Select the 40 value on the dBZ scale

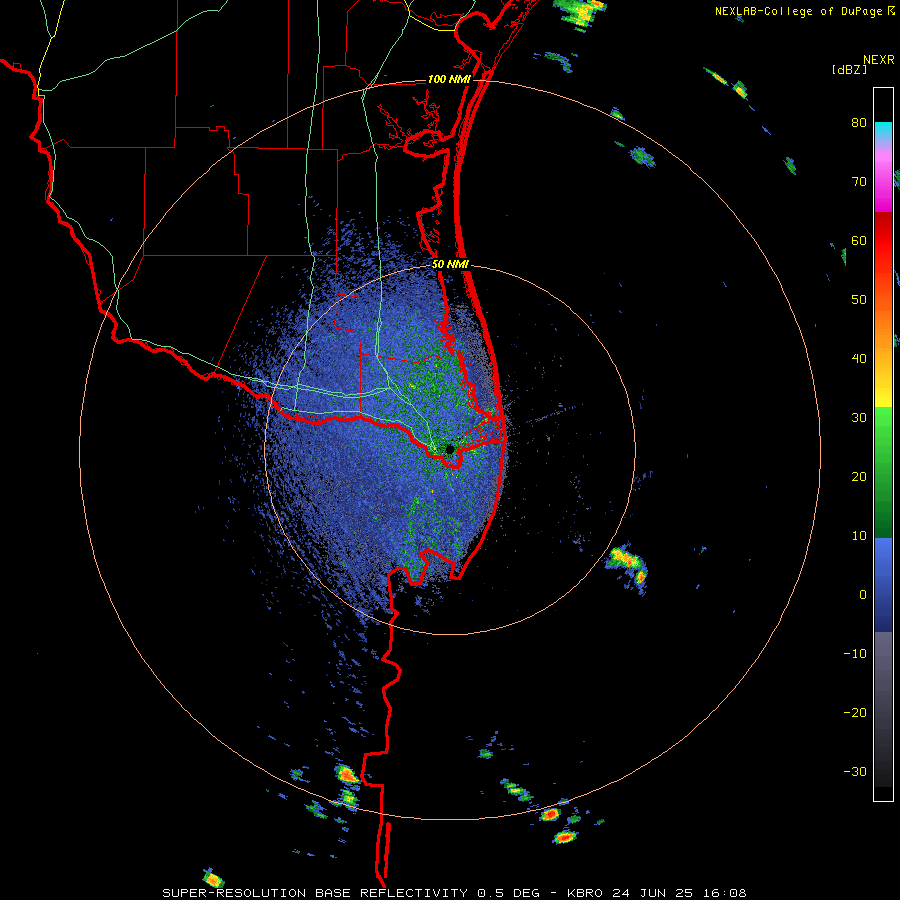859,359
